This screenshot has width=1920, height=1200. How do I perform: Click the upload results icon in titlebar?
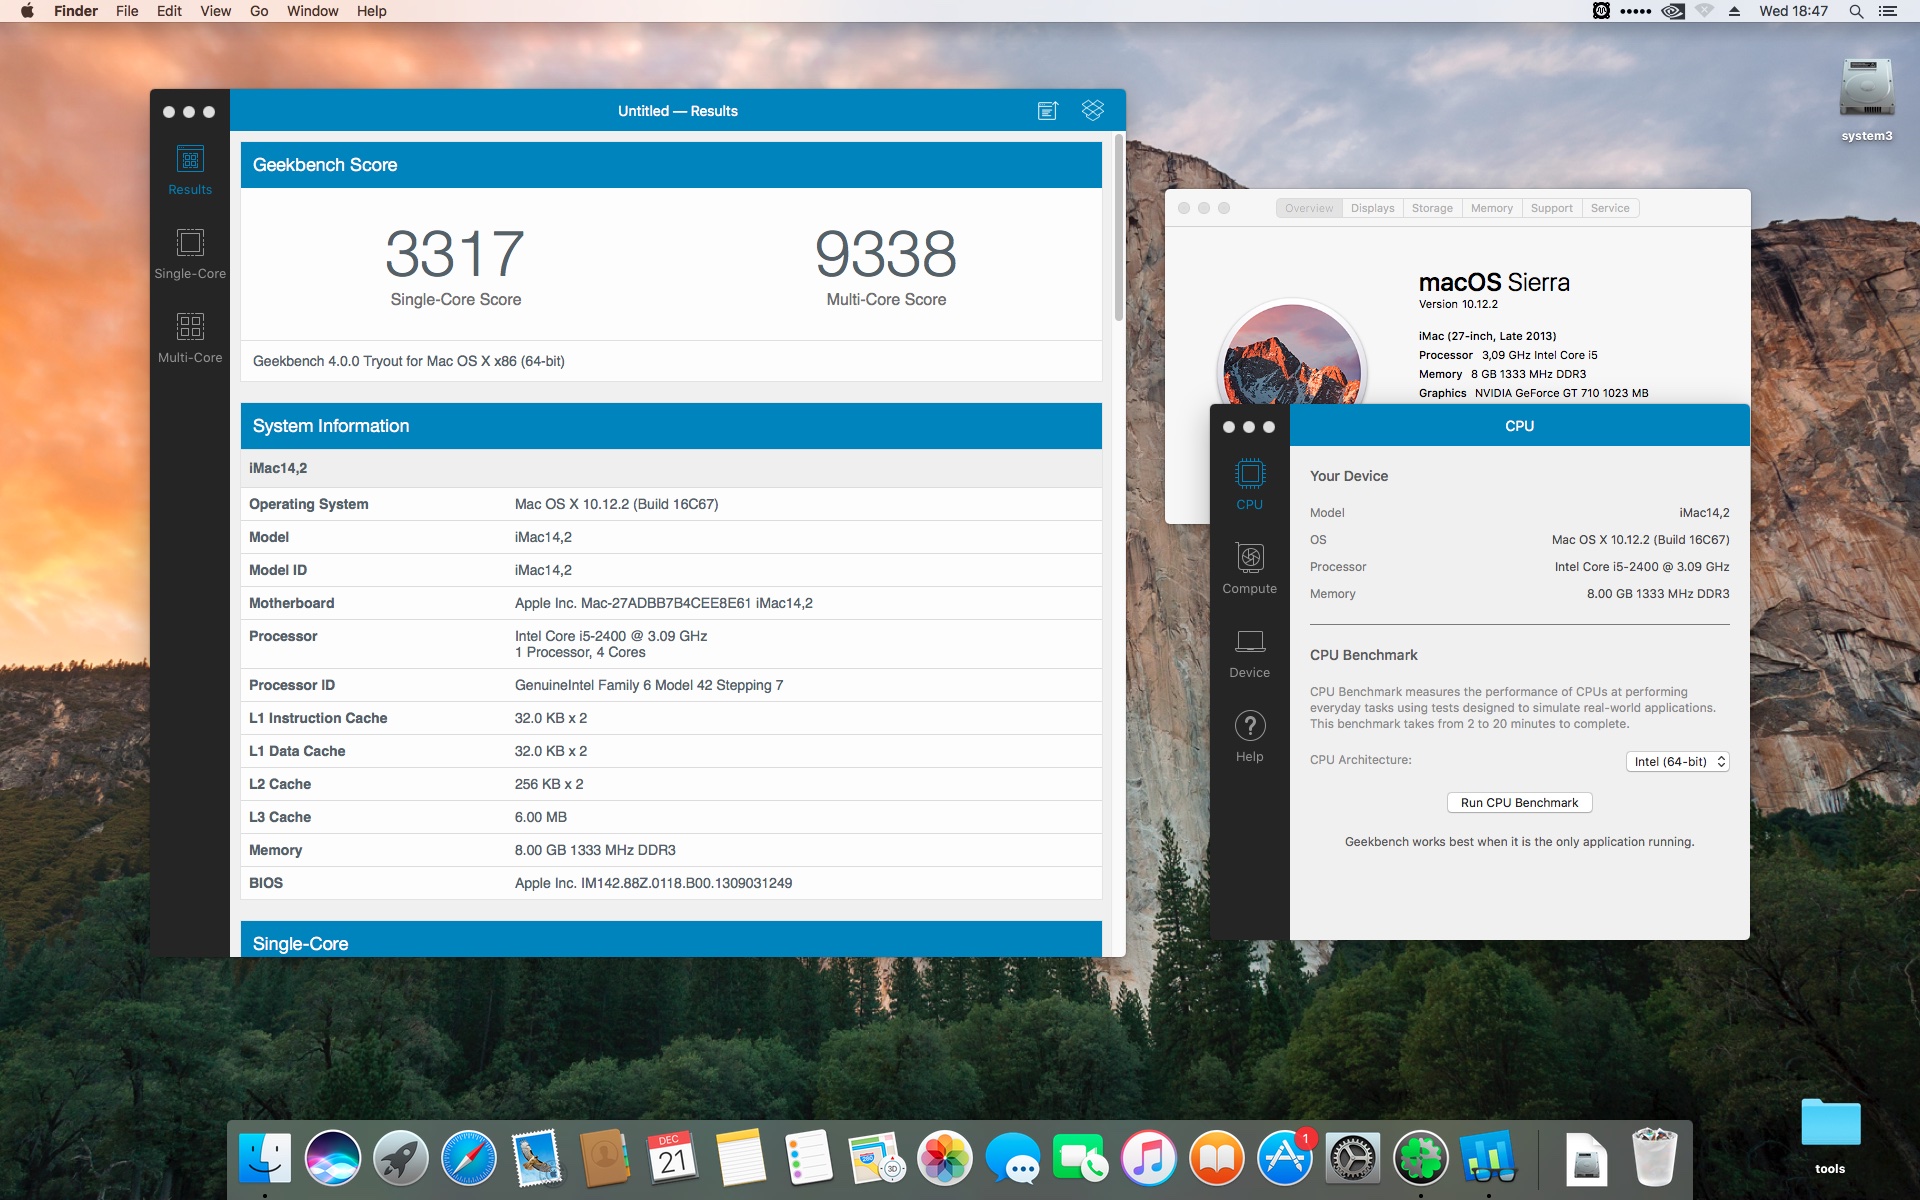point(1047,110)
